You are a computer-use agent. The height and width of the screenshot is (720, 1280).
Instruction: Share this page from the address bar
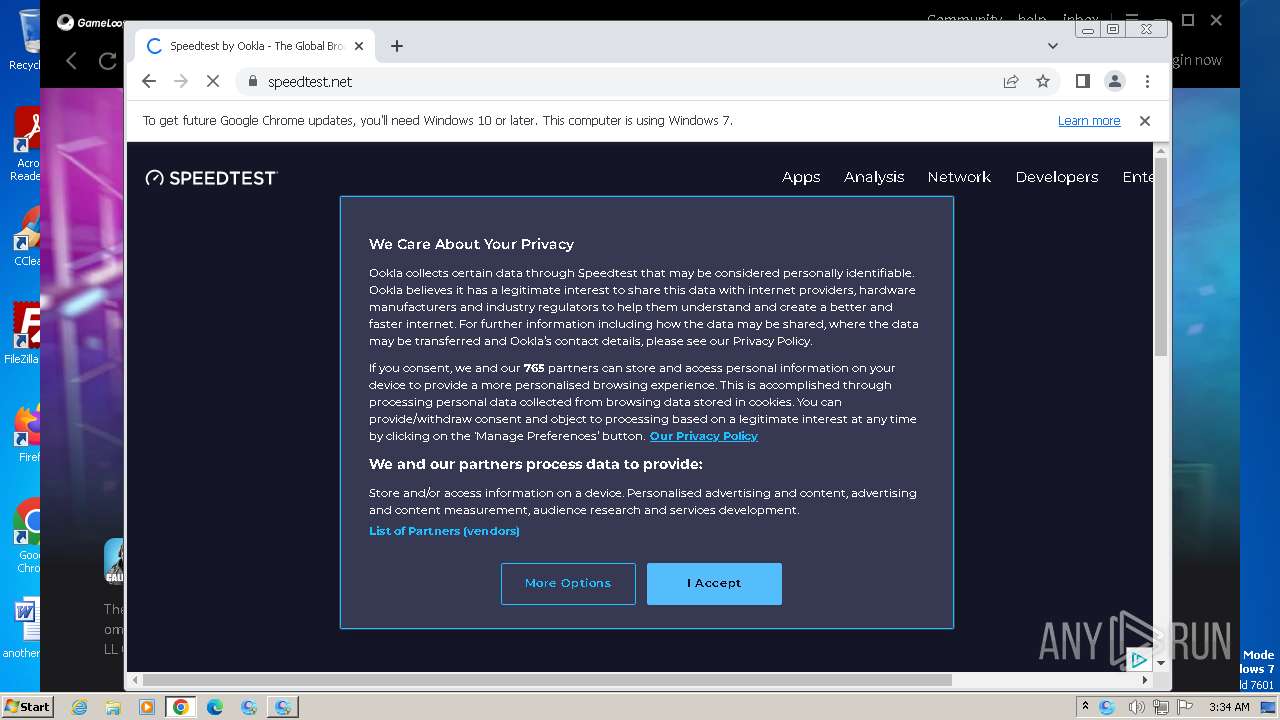coord(1011,81)
